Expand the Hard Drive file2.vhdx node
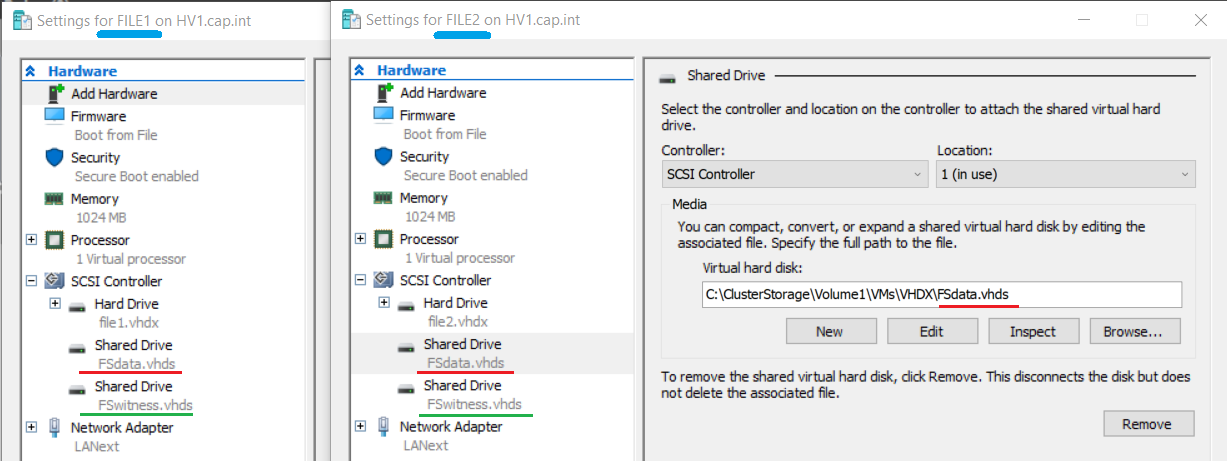 (384, 302)
